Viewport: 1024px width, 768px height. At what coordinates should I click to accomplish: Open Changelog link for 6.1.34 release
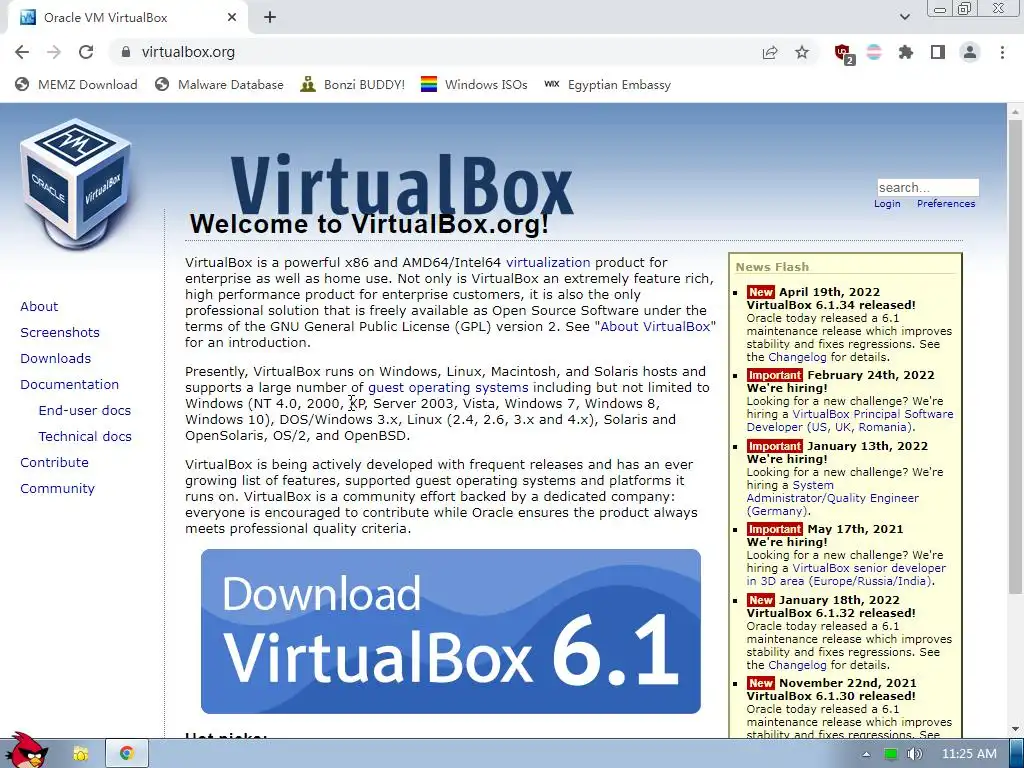click(797, 357)
